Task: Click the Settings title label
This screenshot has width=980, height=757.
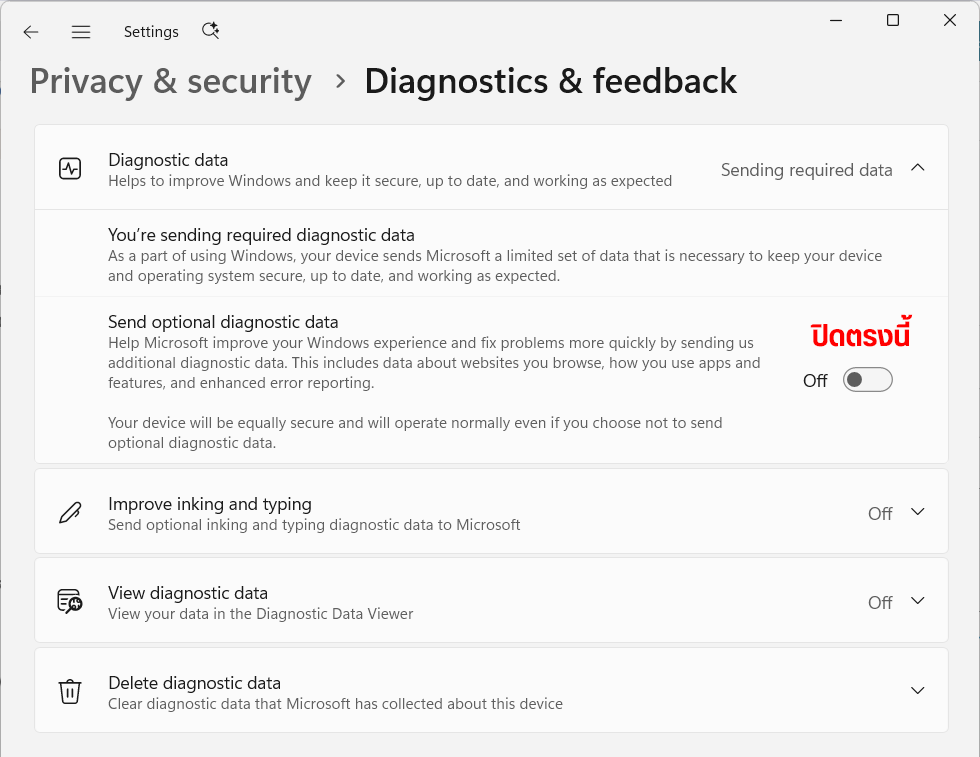Action: [151, 32]
